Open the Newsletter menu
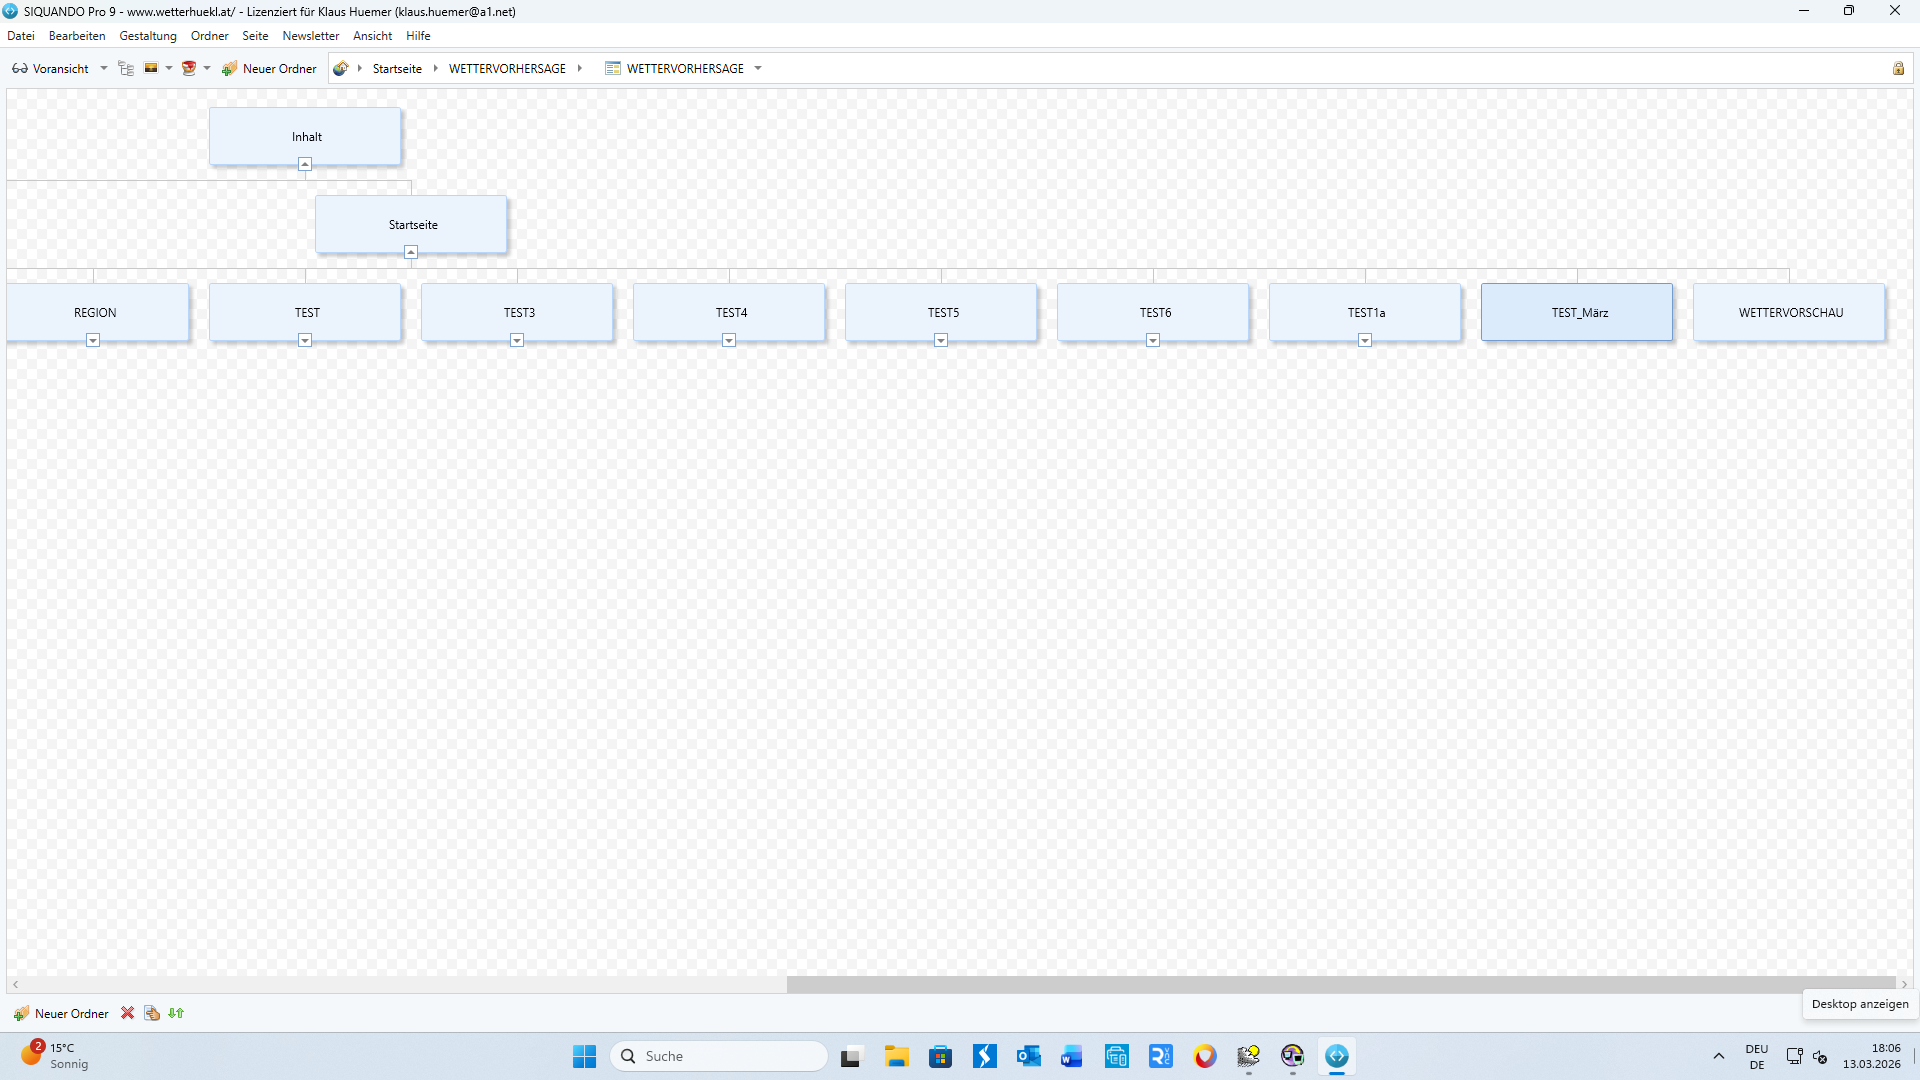 coord(310,36)
